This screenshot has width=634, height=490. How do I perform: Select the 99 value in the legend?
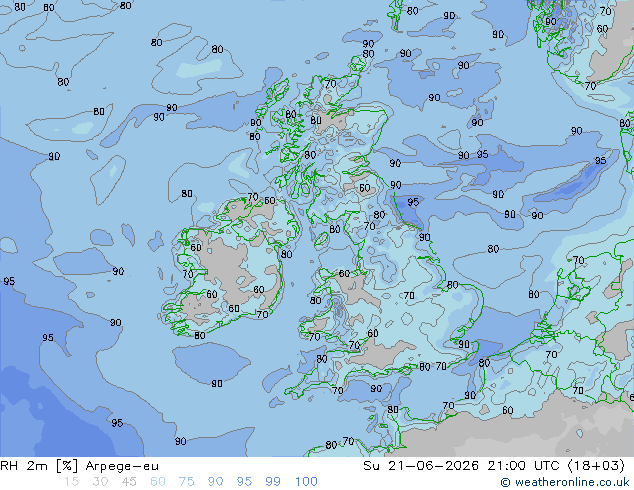tap(273, 482)
